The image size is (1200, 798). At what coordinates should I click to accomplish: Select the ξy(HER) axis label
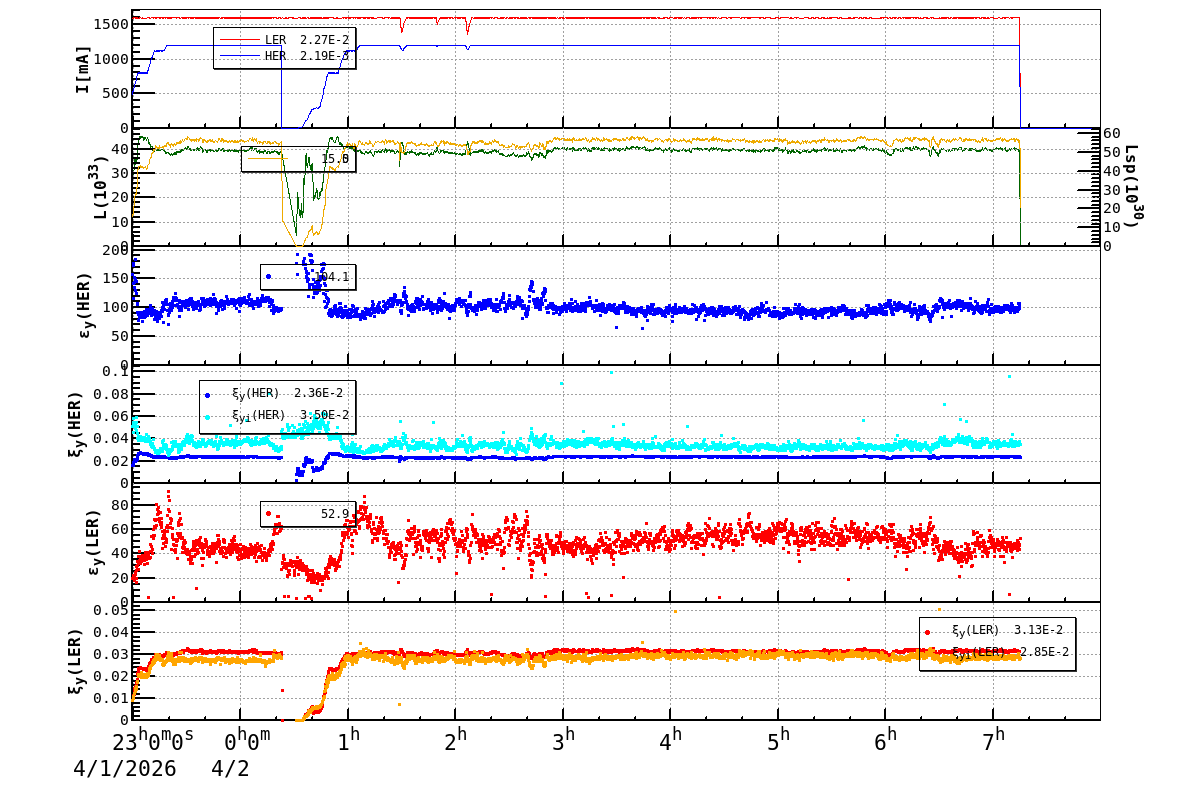(x=76, y=423)
